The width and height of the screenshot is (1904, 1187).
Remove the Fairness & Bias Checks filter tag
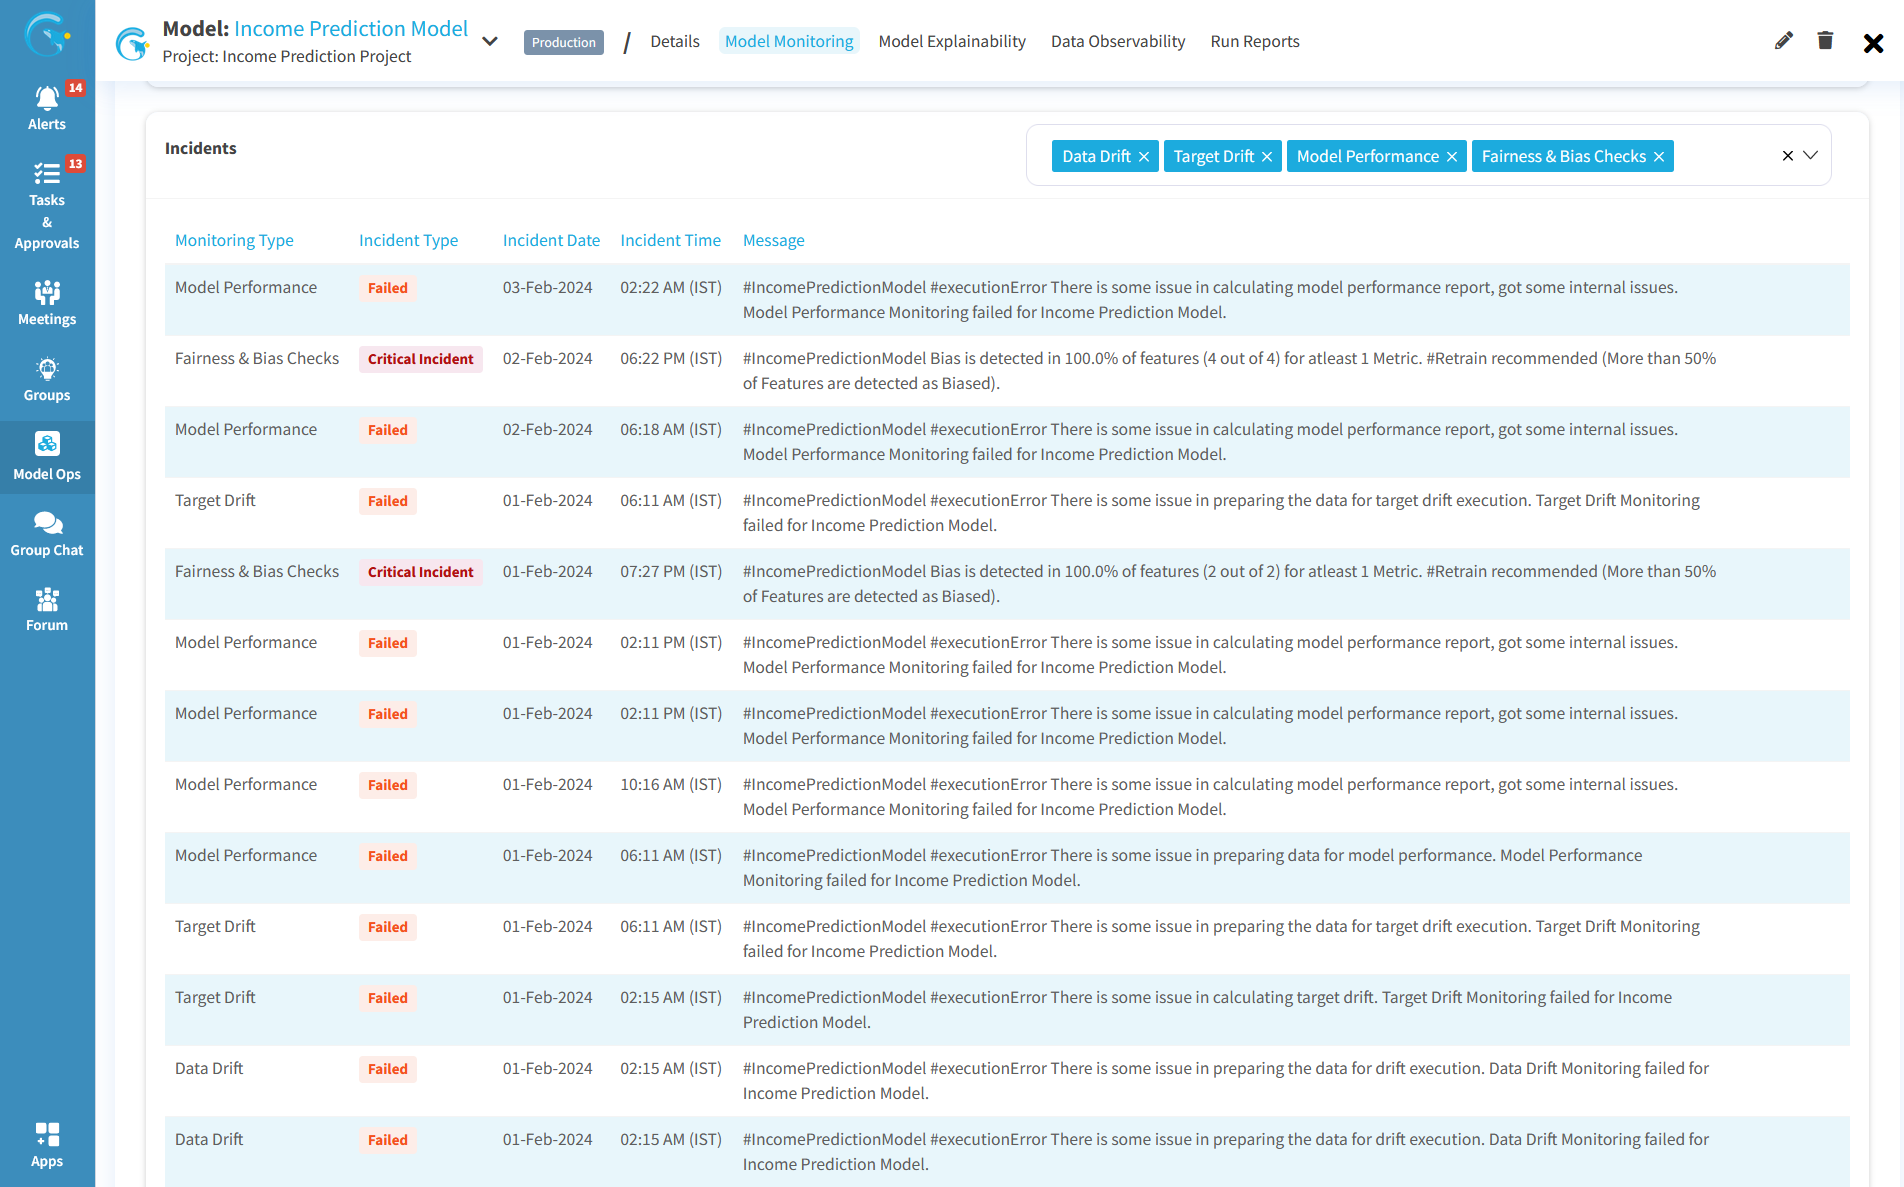click(1659, 157)
